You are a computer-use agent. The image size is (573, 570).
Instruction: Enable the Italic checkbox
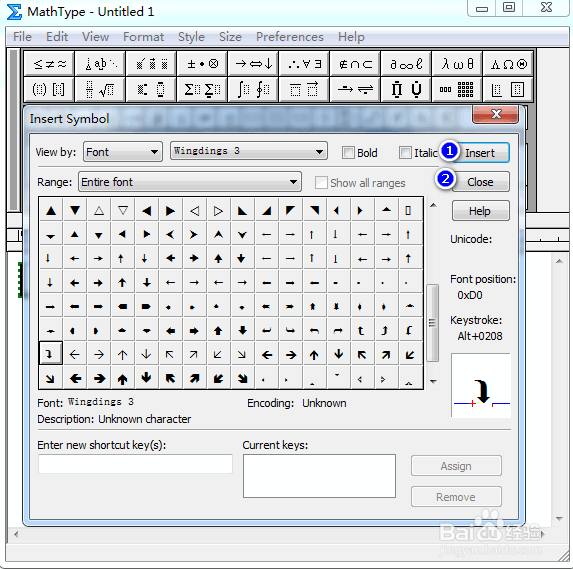coord(405,152)
